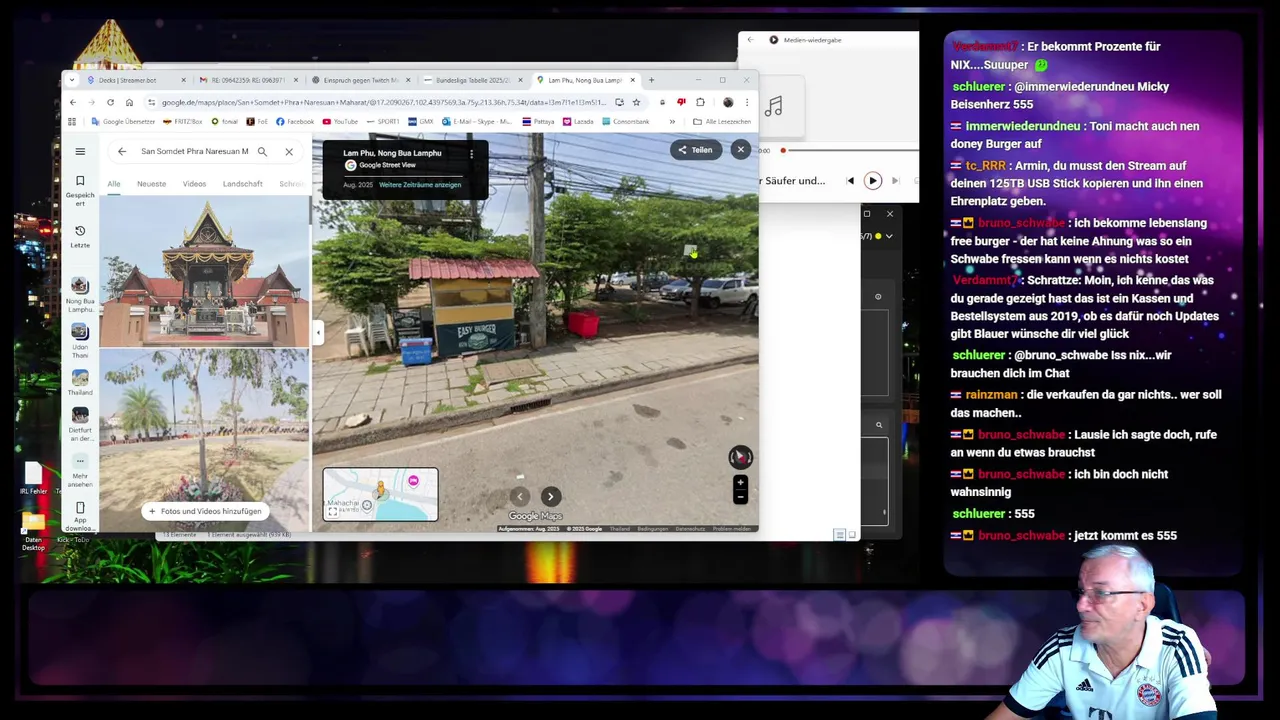
Task: Select the Nong Bua Lamphu recent place
Action: pyautogui.click(x=80, y=295)
